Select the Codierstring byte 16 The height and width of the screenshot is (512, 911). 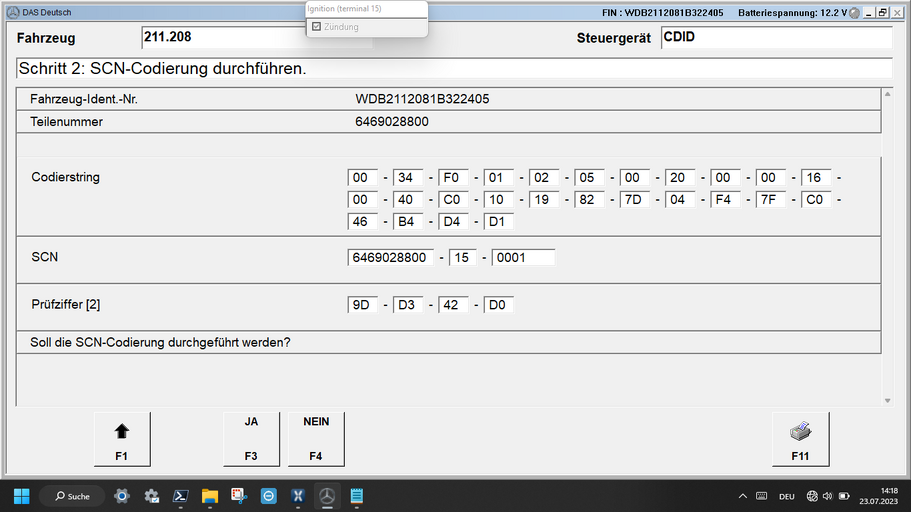816,177
